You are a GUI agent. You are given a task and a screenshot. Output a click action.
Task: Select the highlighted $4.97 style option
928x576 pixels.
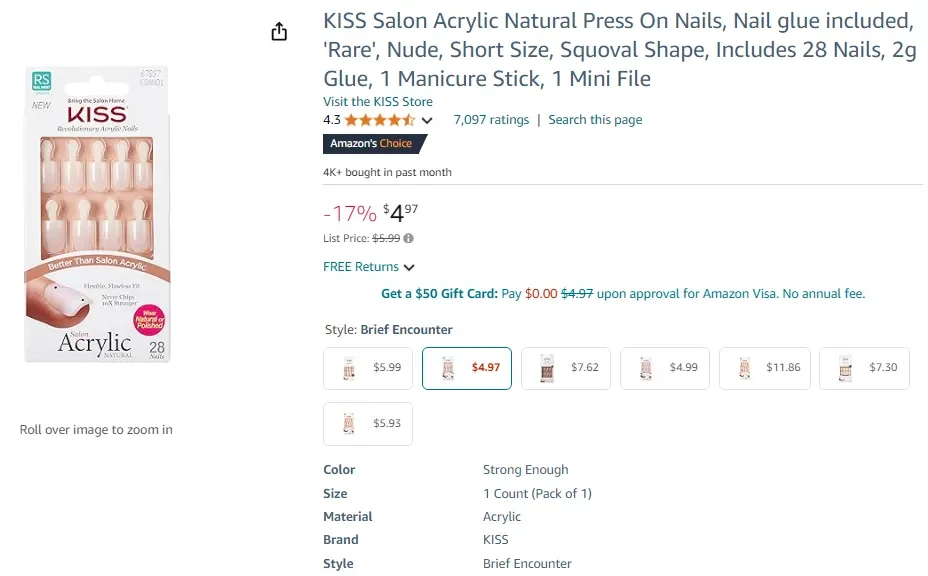467,368
